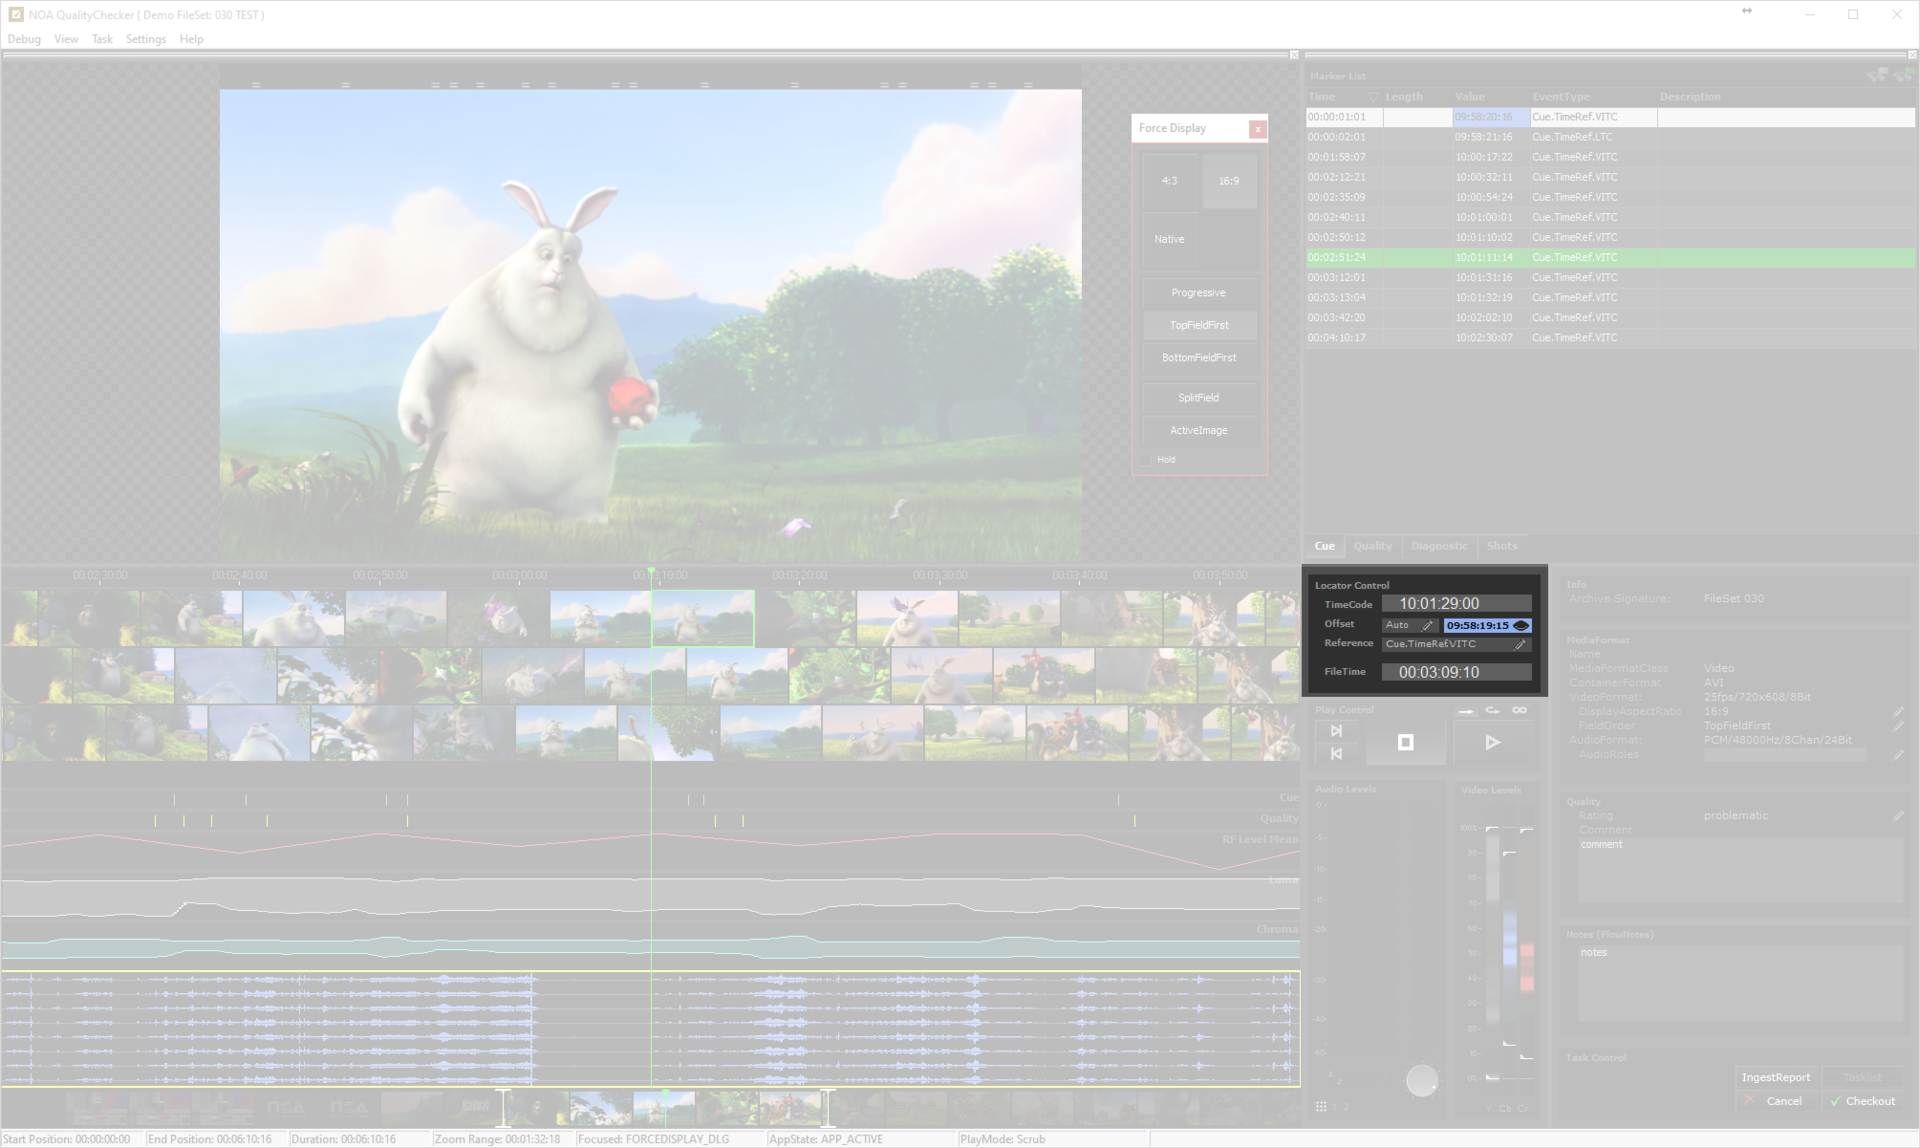Select BottomFieldFirst field order
Screen dimensions: 1920x1148
[x=1199, y=358]
